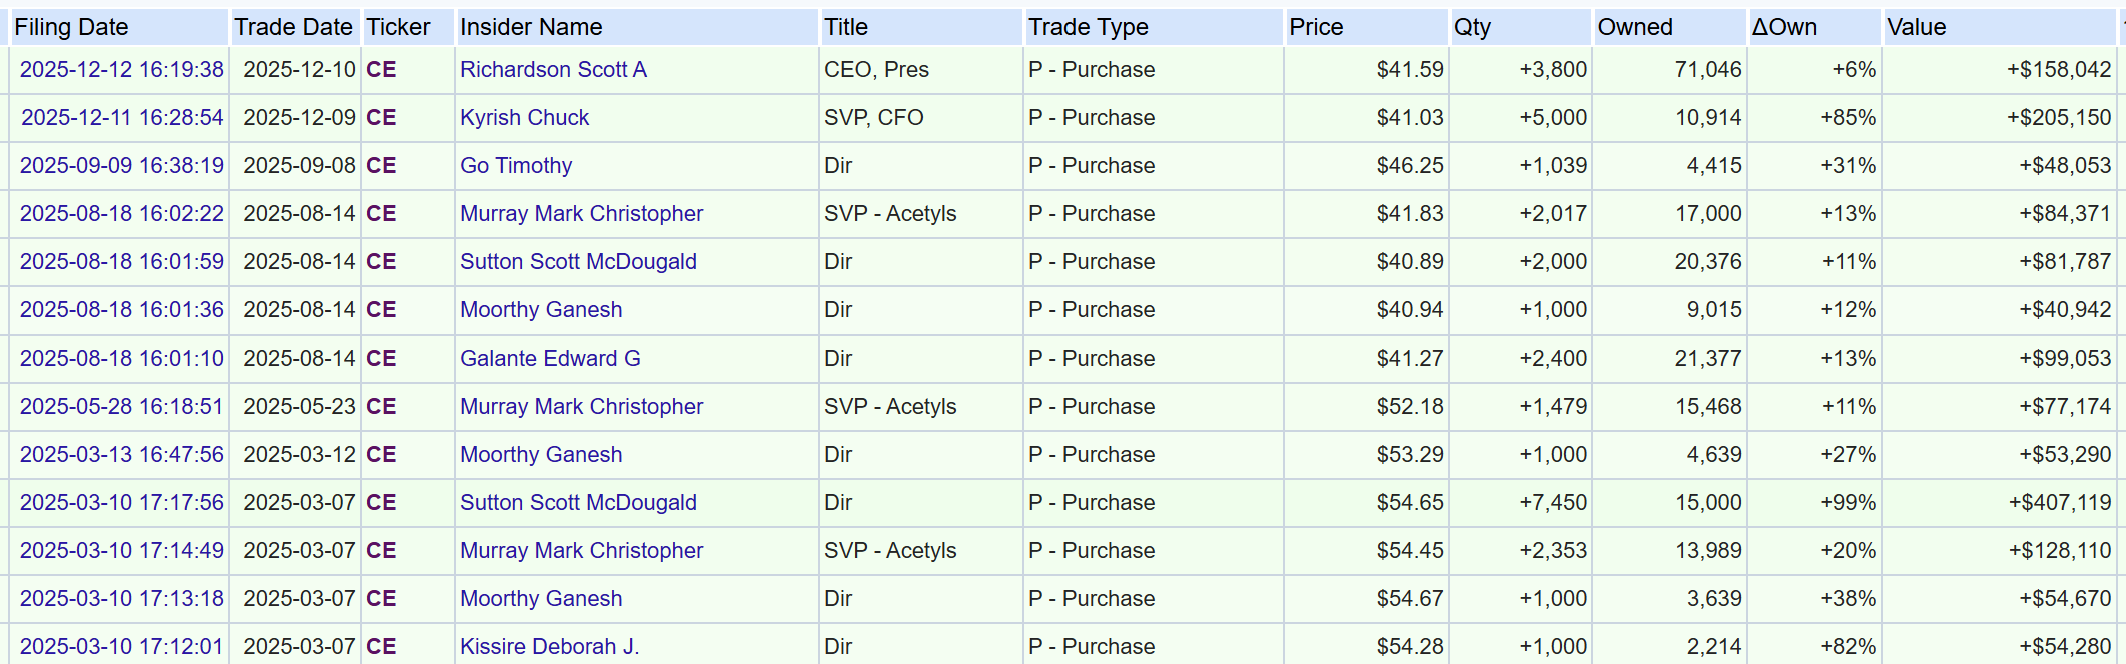Sort by the Trade Date column header
The height and width of the screenshot is (664, 2126).
coord(293,27)
